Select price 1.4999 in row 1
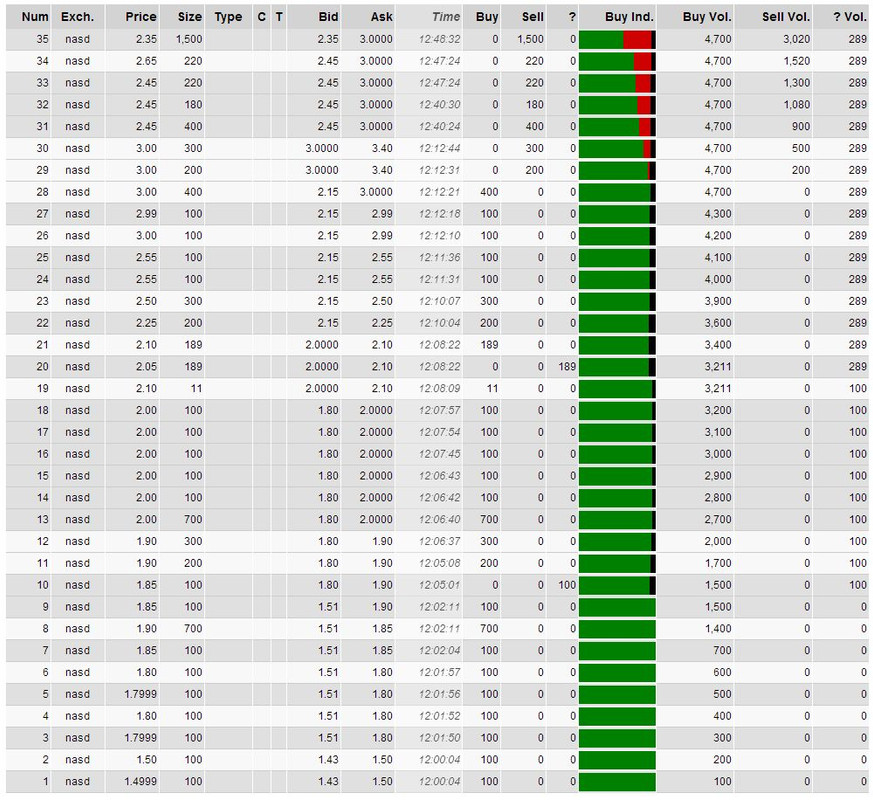The image size is (873, 800). click(140, 782)
